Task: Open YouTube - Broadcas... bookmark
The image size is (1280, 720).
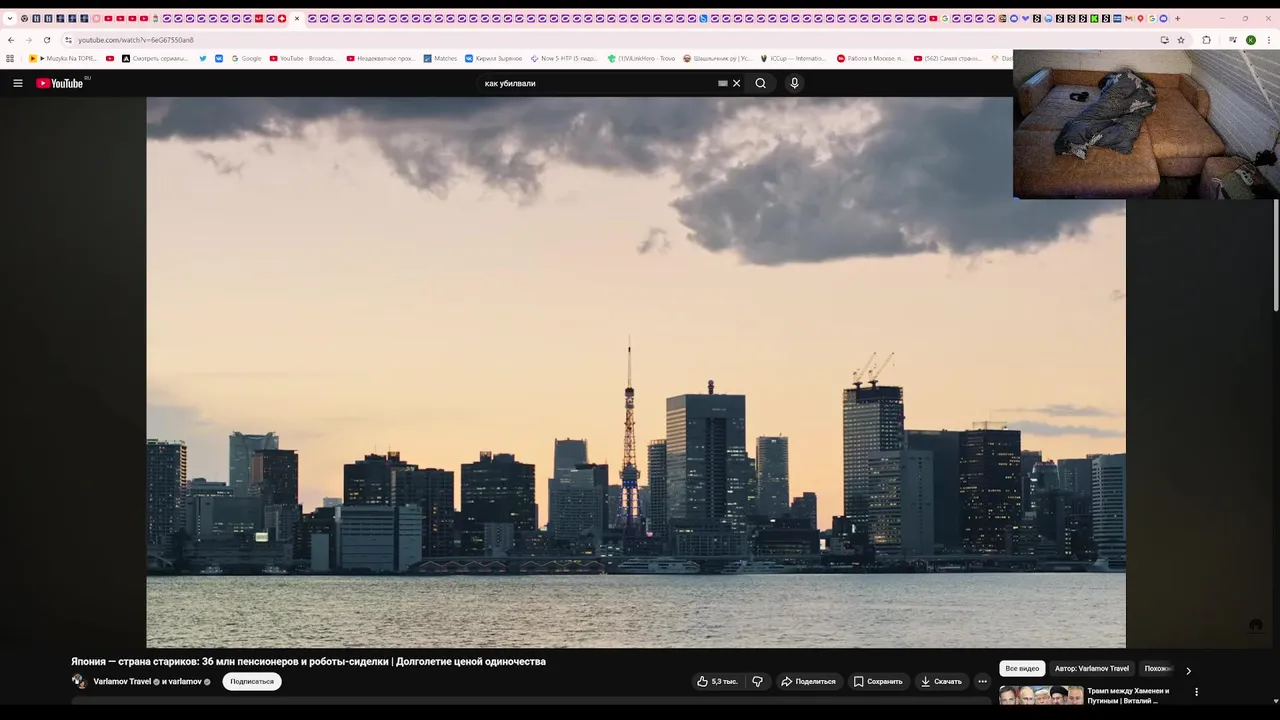Action: [x=303, y=58]
